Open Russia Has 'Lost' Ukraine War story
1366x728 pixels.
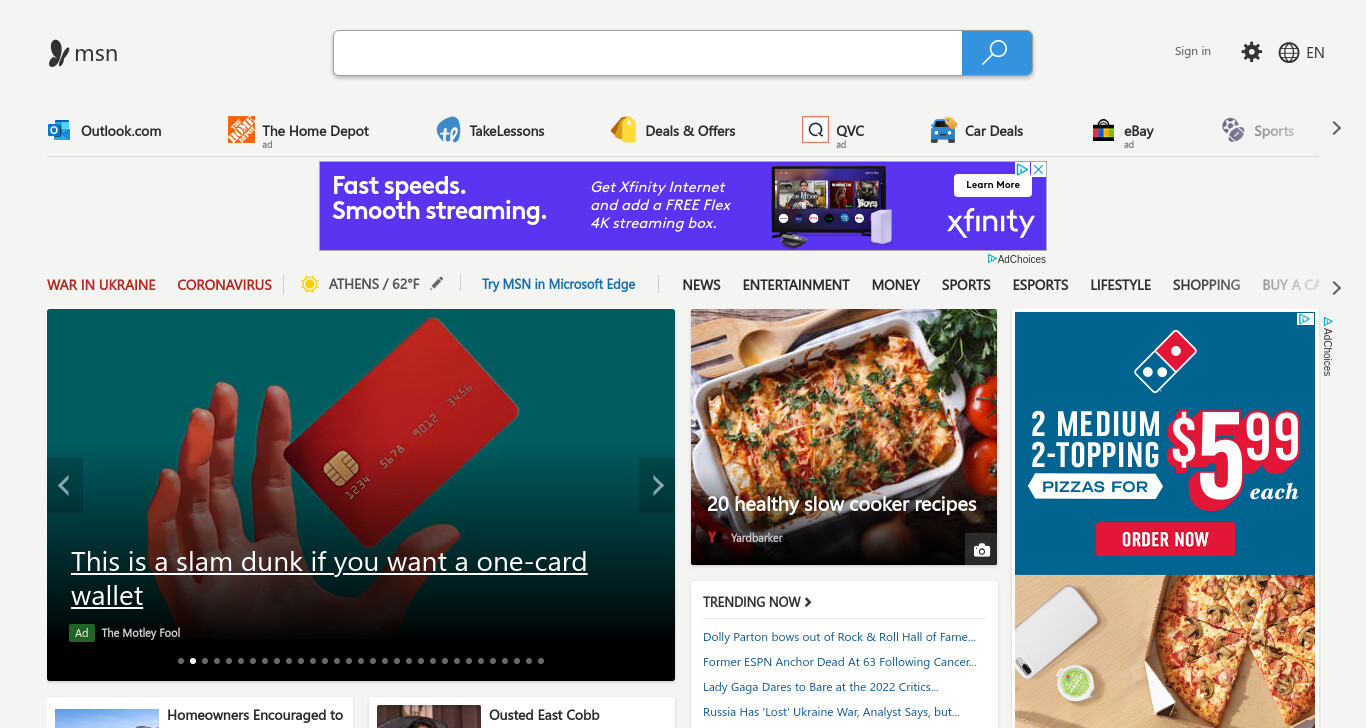coord(831,712)
